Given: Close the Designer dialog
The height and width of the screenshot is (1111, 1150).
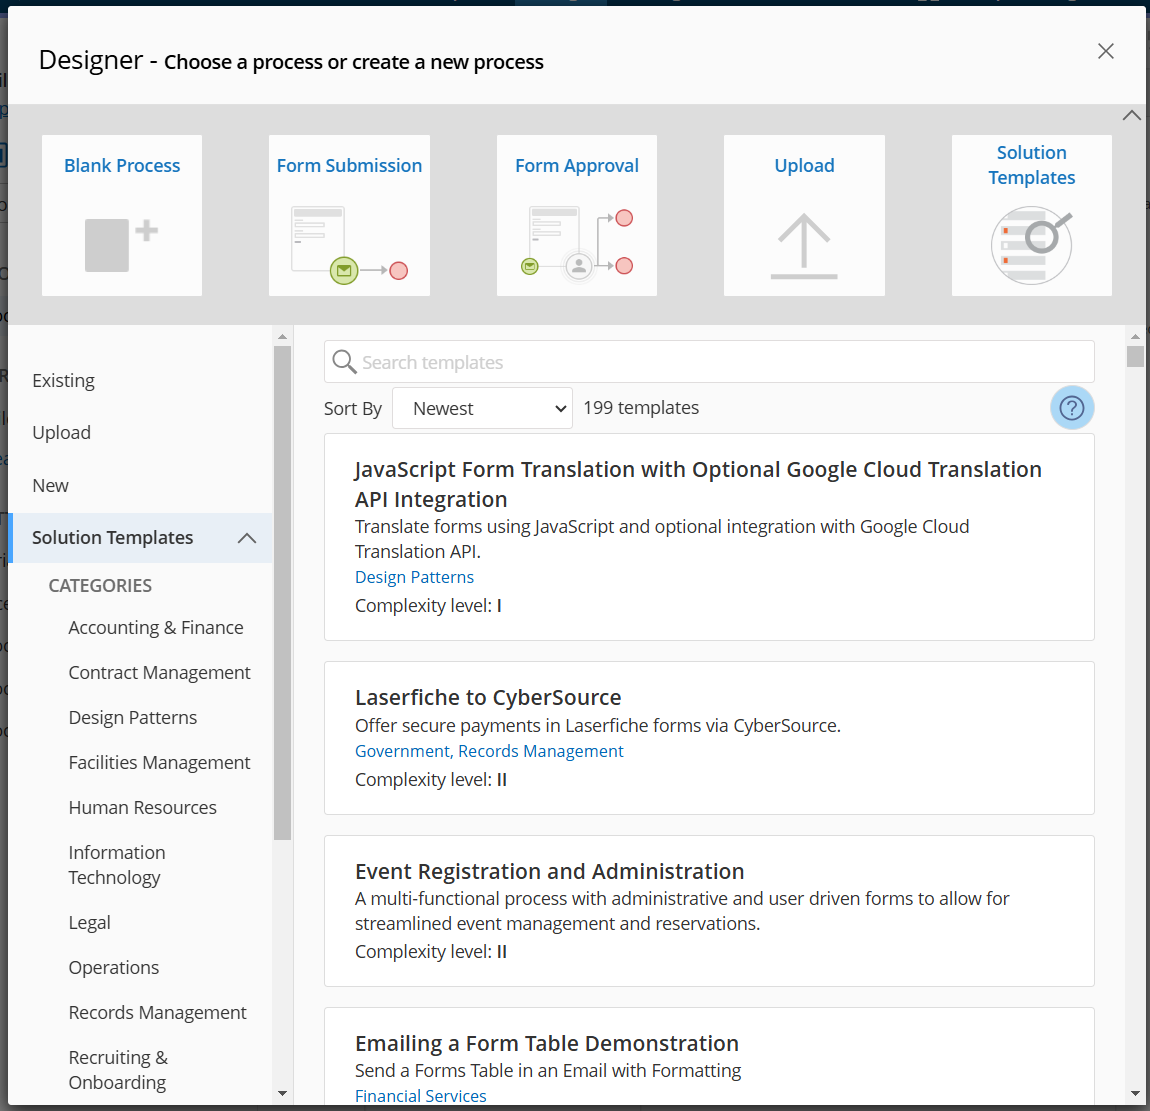Looking at the screenshot, I should pos(1105,51).
